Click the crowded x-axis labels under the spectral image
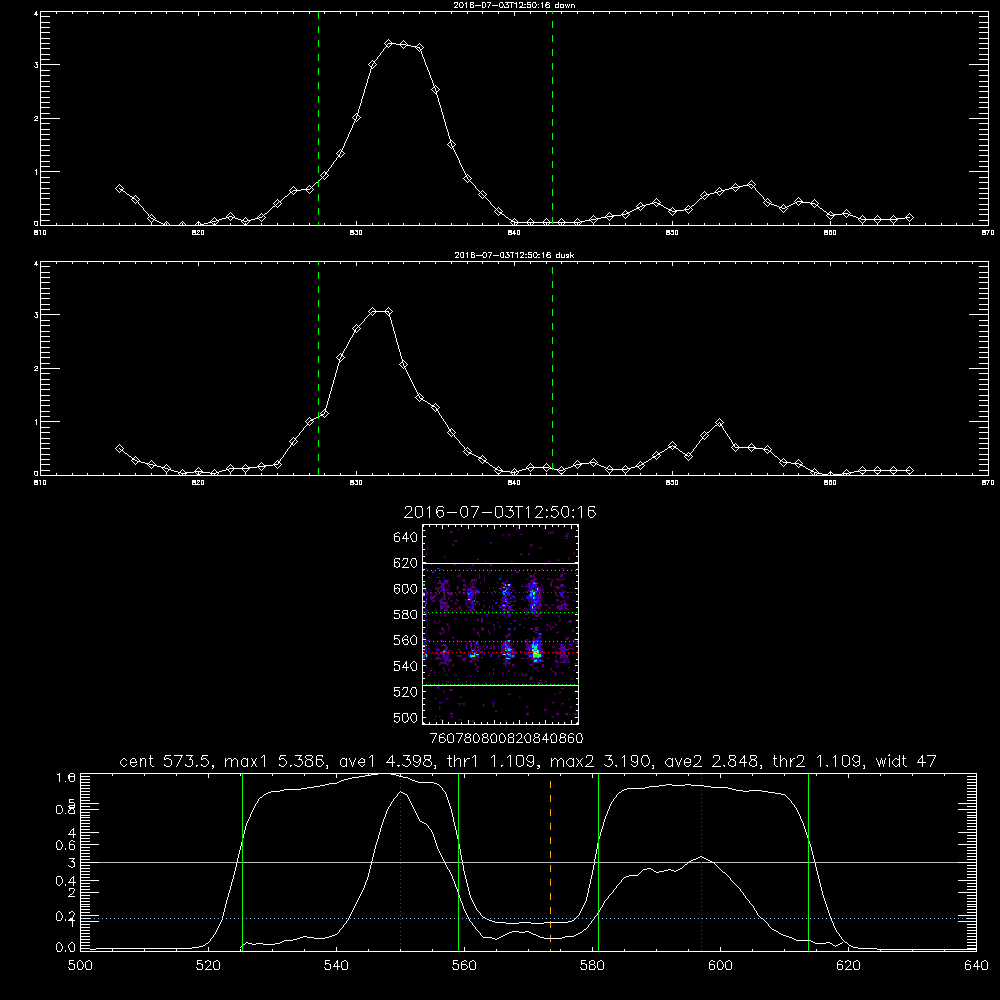Viewport: 1000px width, 1000px height. (x=506, y=739)
